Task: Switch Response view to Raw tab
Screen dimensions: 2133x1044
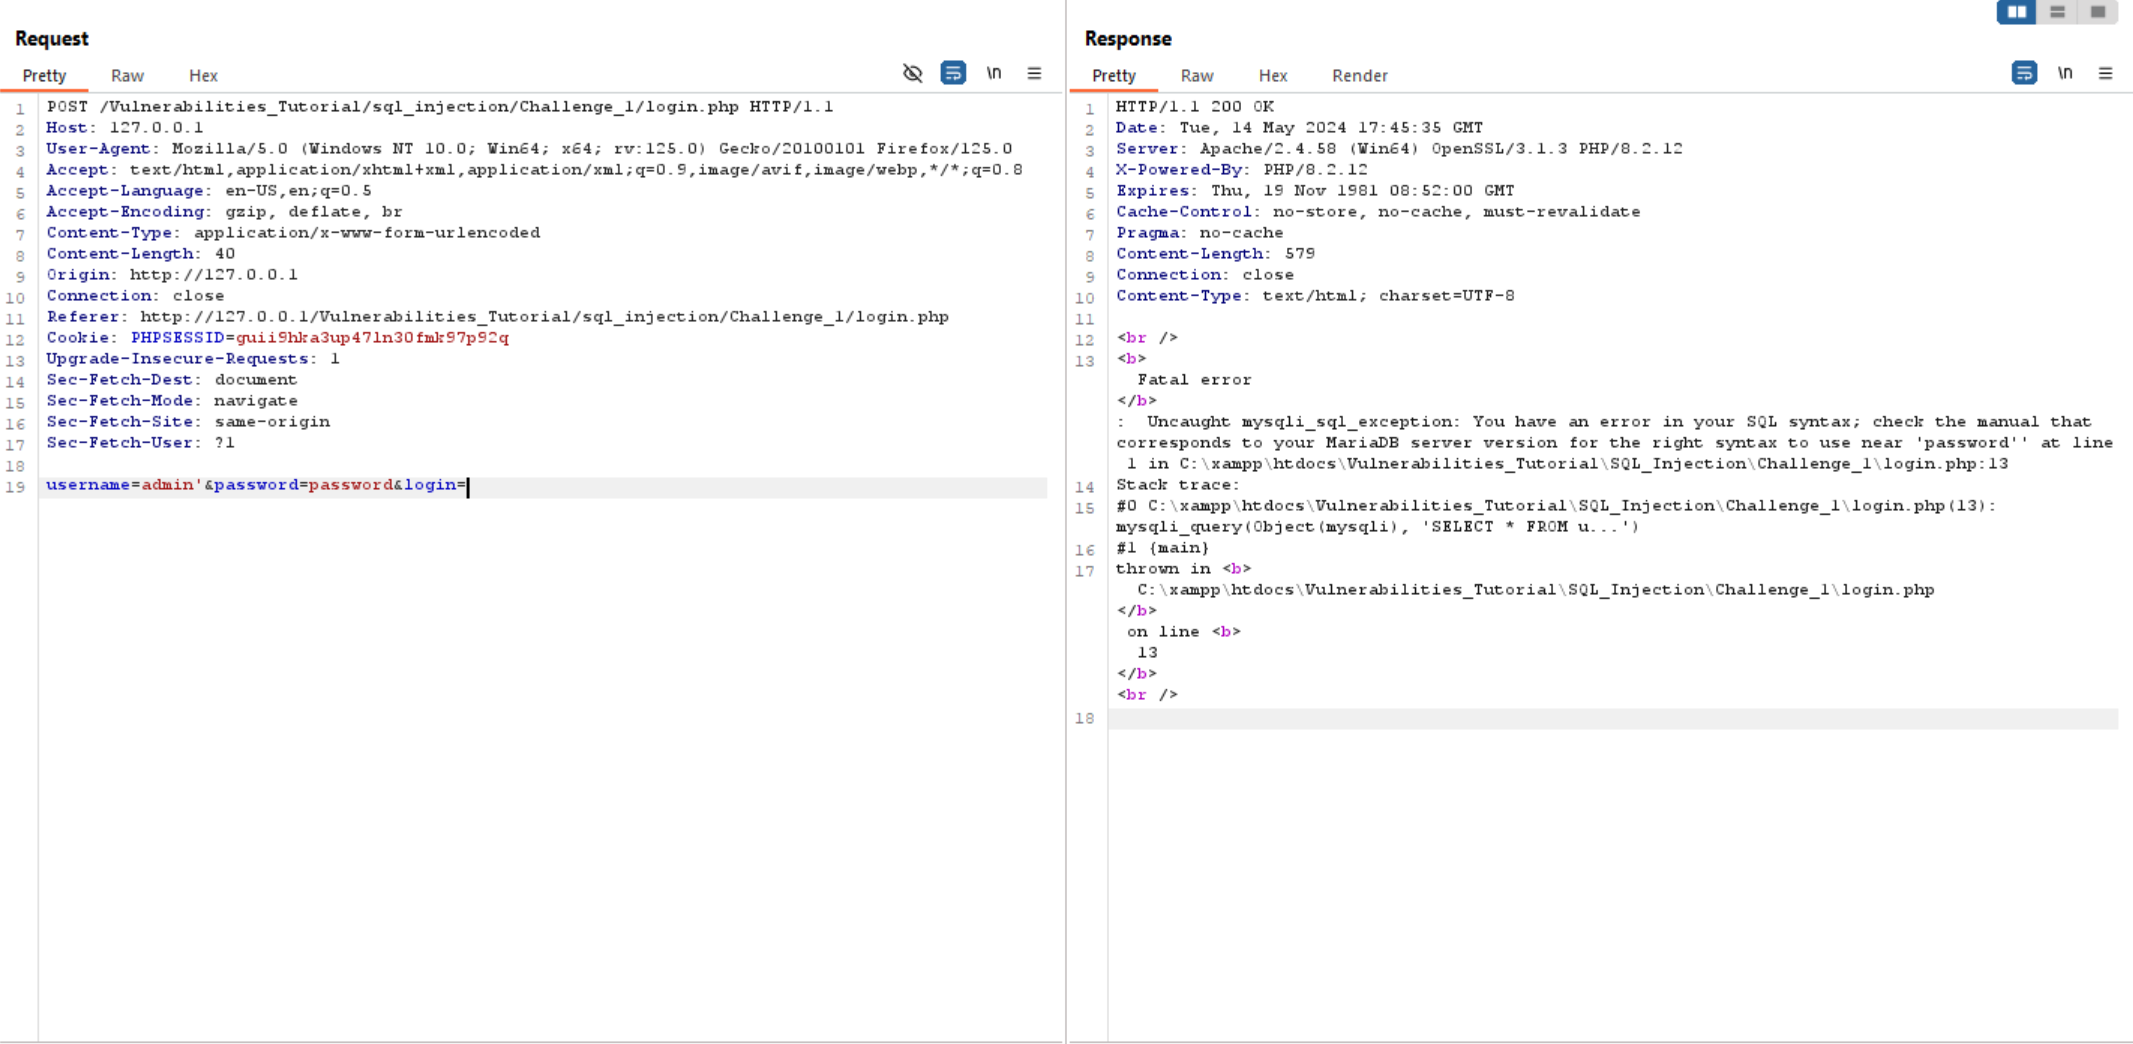Action: [x=1197, y=76]
